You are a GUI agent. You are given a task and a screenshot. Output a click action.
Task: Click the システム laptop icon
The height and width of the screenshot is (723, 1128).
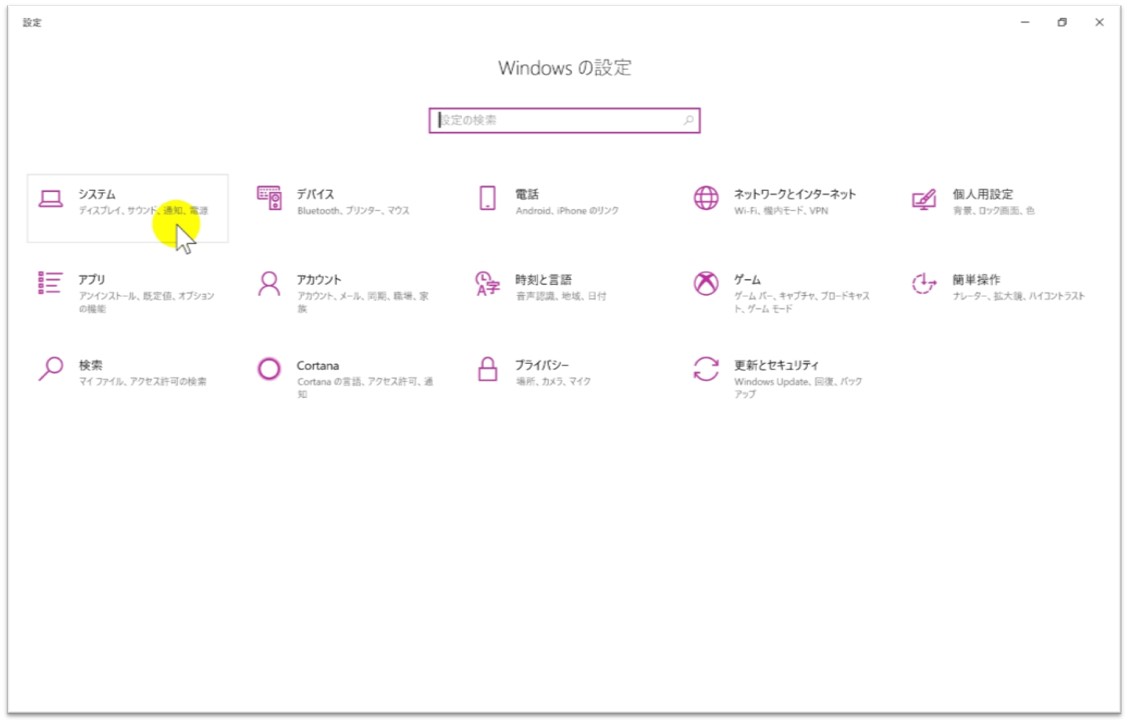tap(50, 199)
